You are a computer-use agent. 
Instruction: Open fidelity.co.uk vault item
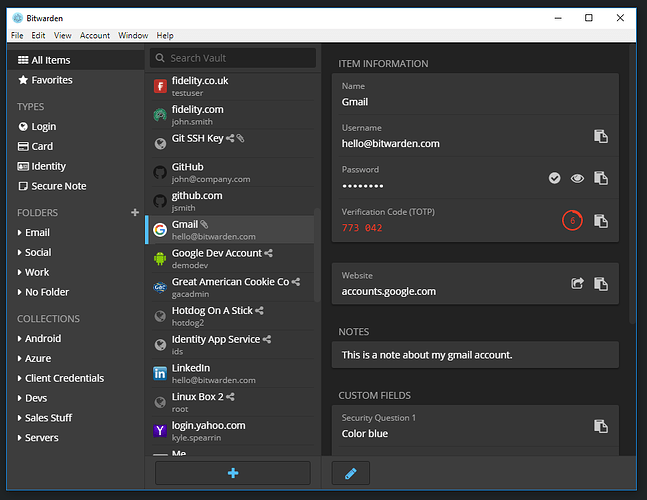(x=232, y=86)
